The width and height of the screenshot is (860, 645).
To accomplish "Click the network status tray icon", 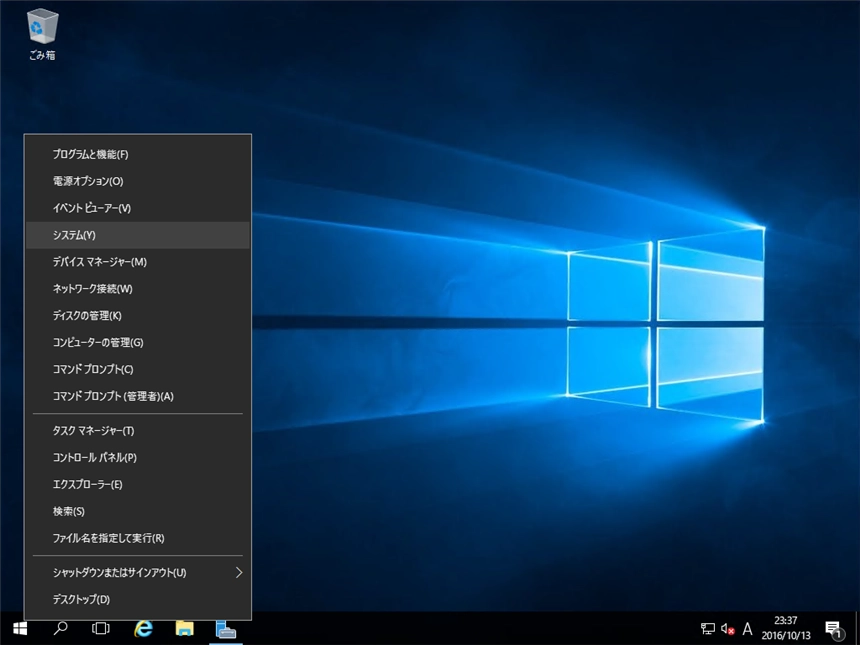I will [x=708, y=629].
